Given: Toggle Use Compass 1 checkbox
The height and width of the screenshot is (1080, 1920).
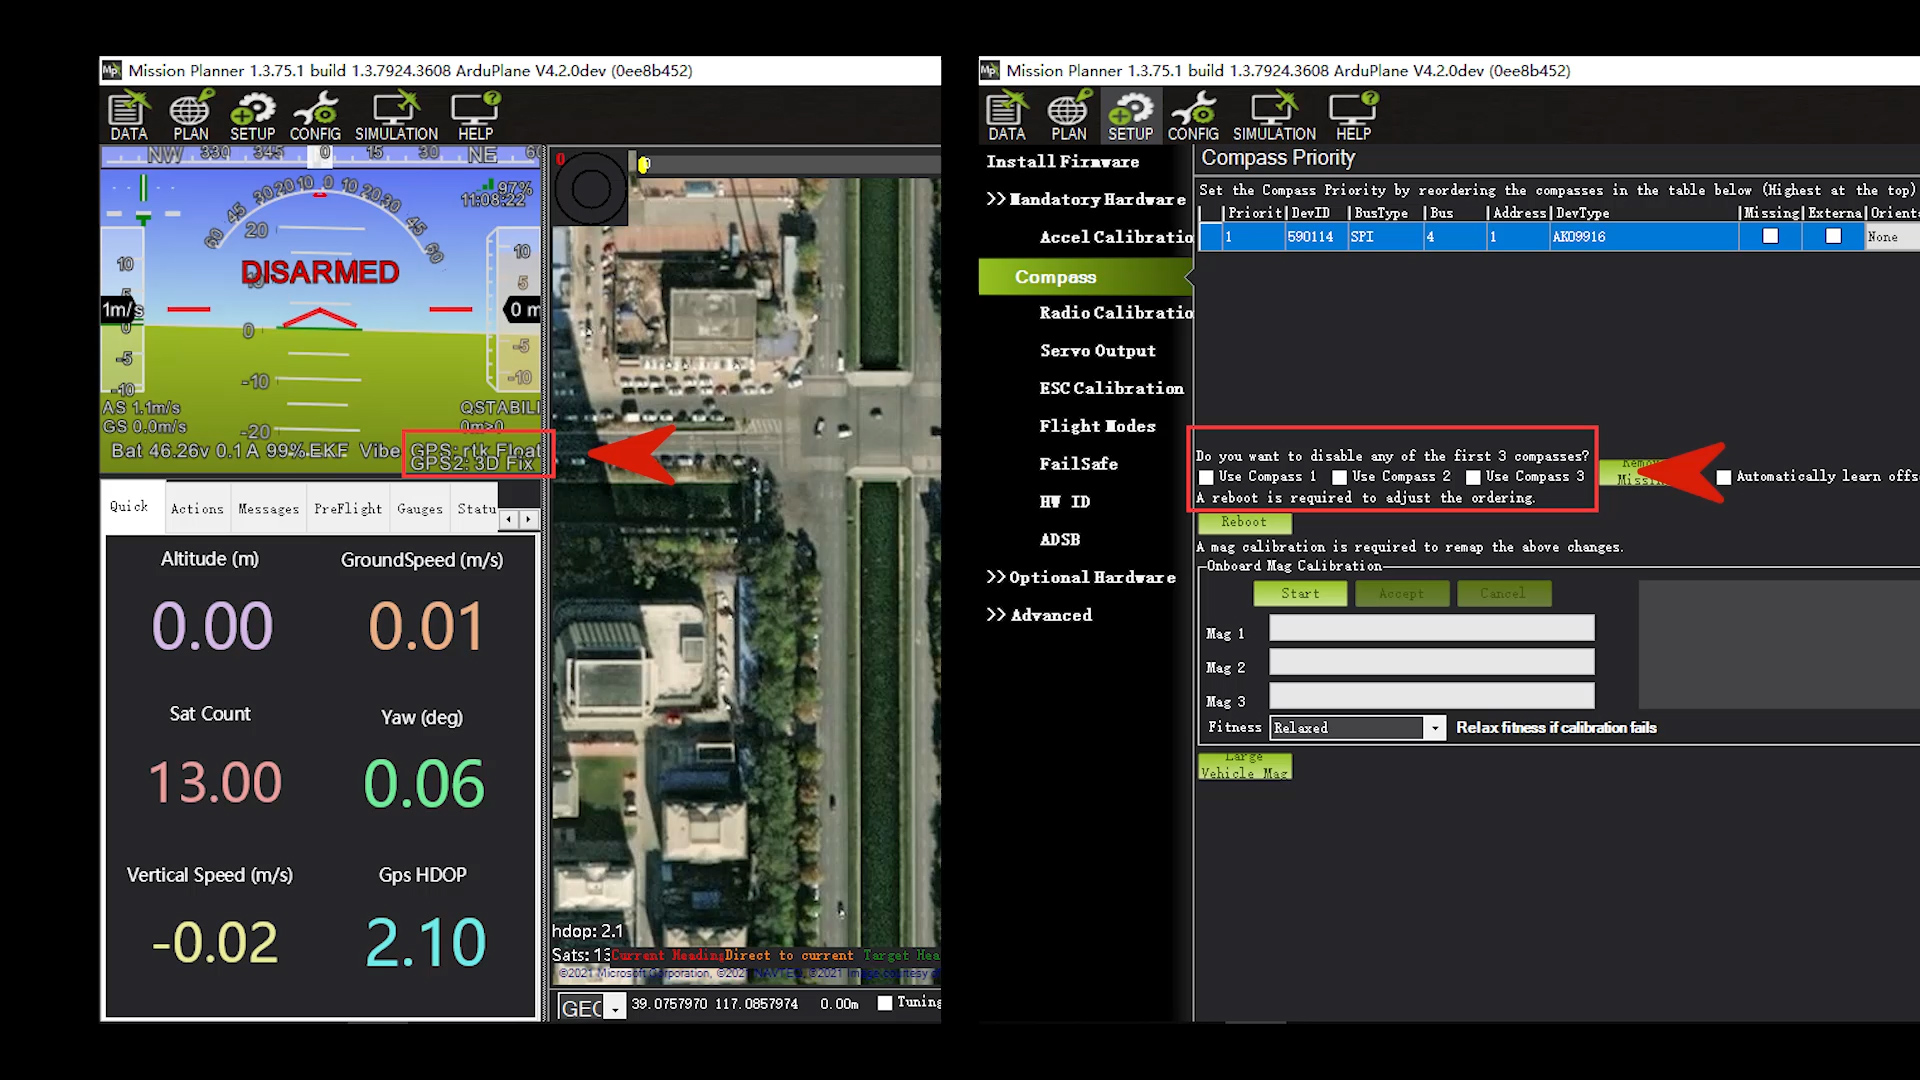Looking at the screenshot, I should click(x=1206, y=477).
